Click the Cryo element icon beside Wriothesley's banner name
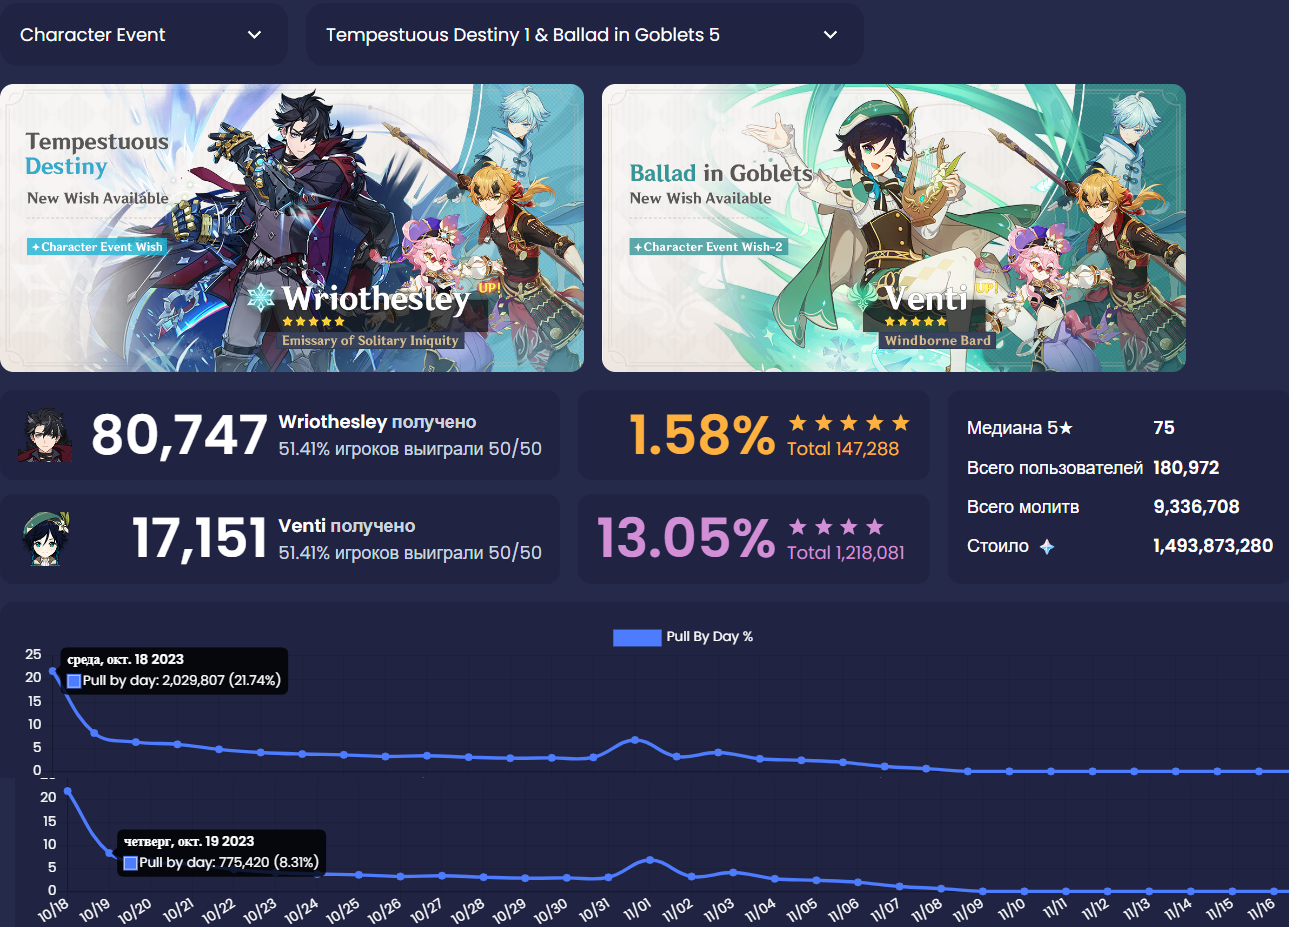This screenshot has width=1289, height=927. [261, 297]
